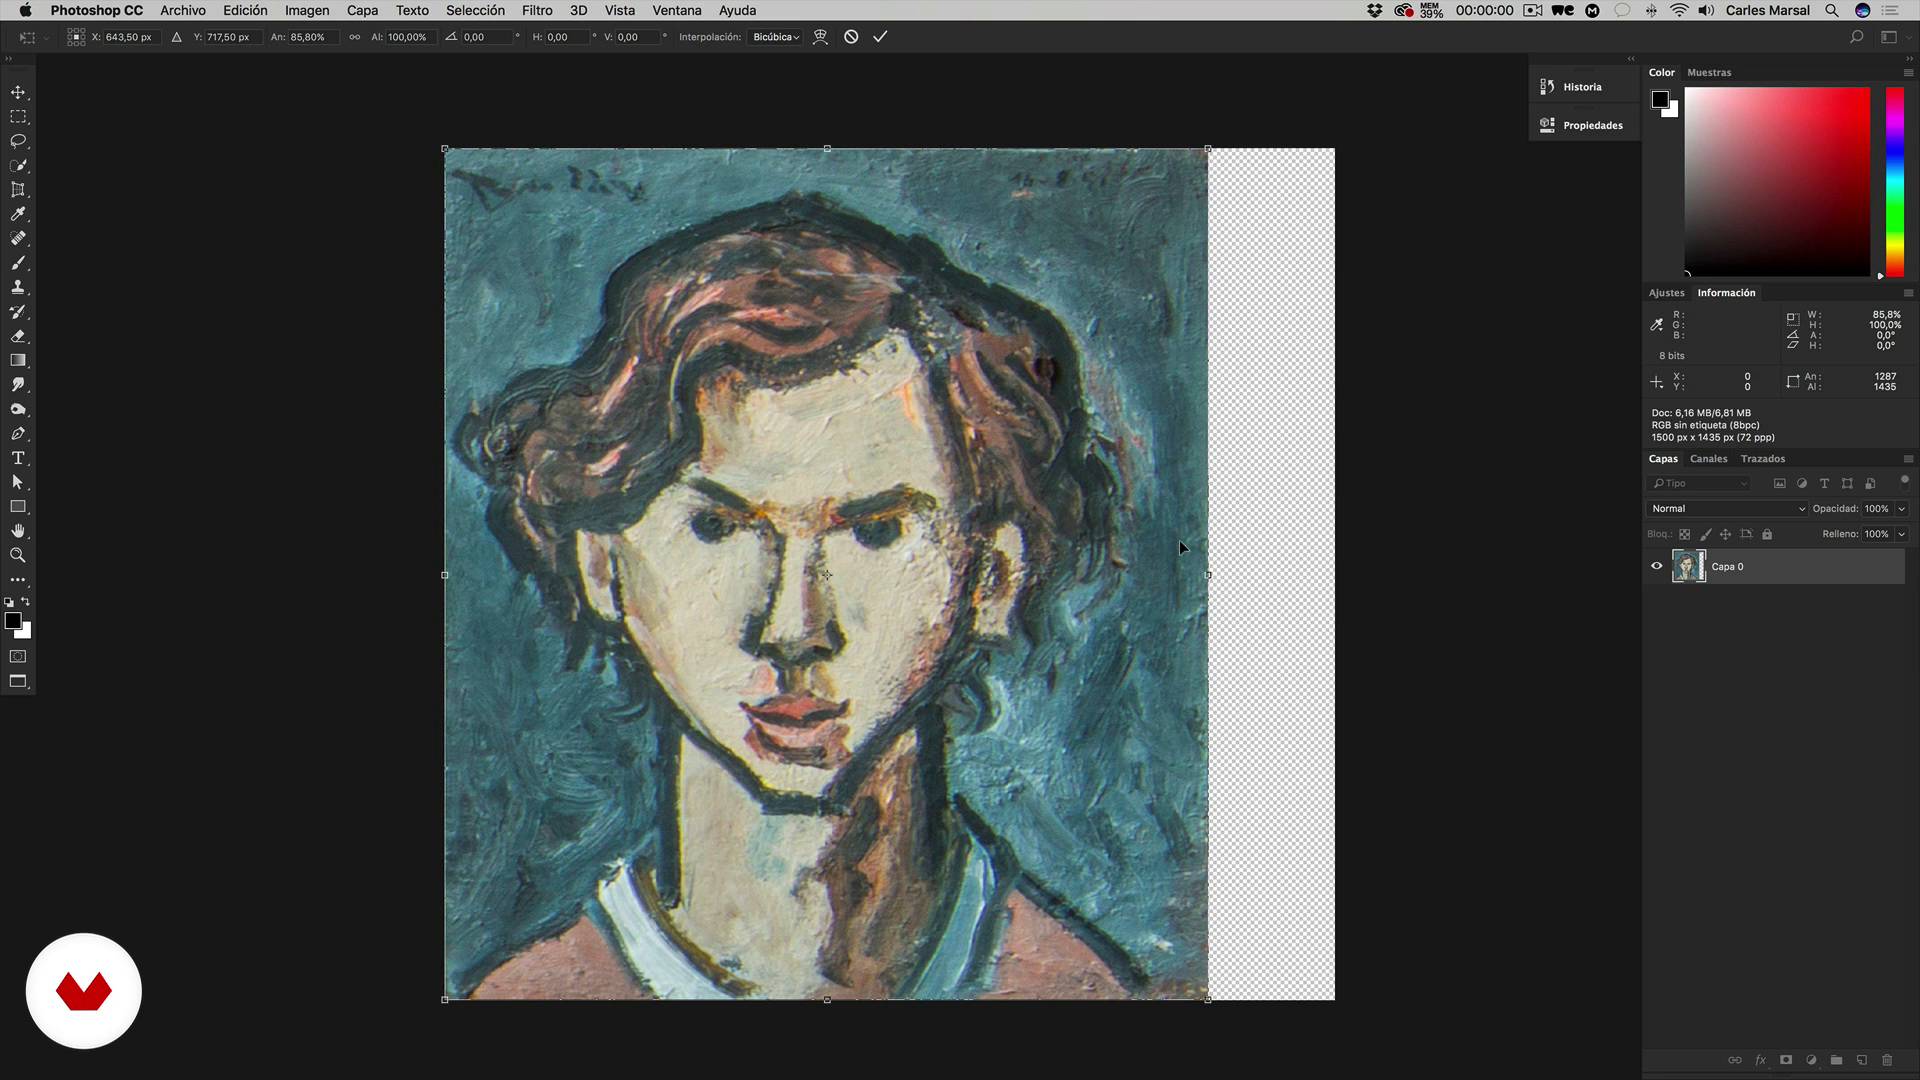Toggle lock transparent pixels
This screenshot has width=1920, height=1080.
point(1684,534)
